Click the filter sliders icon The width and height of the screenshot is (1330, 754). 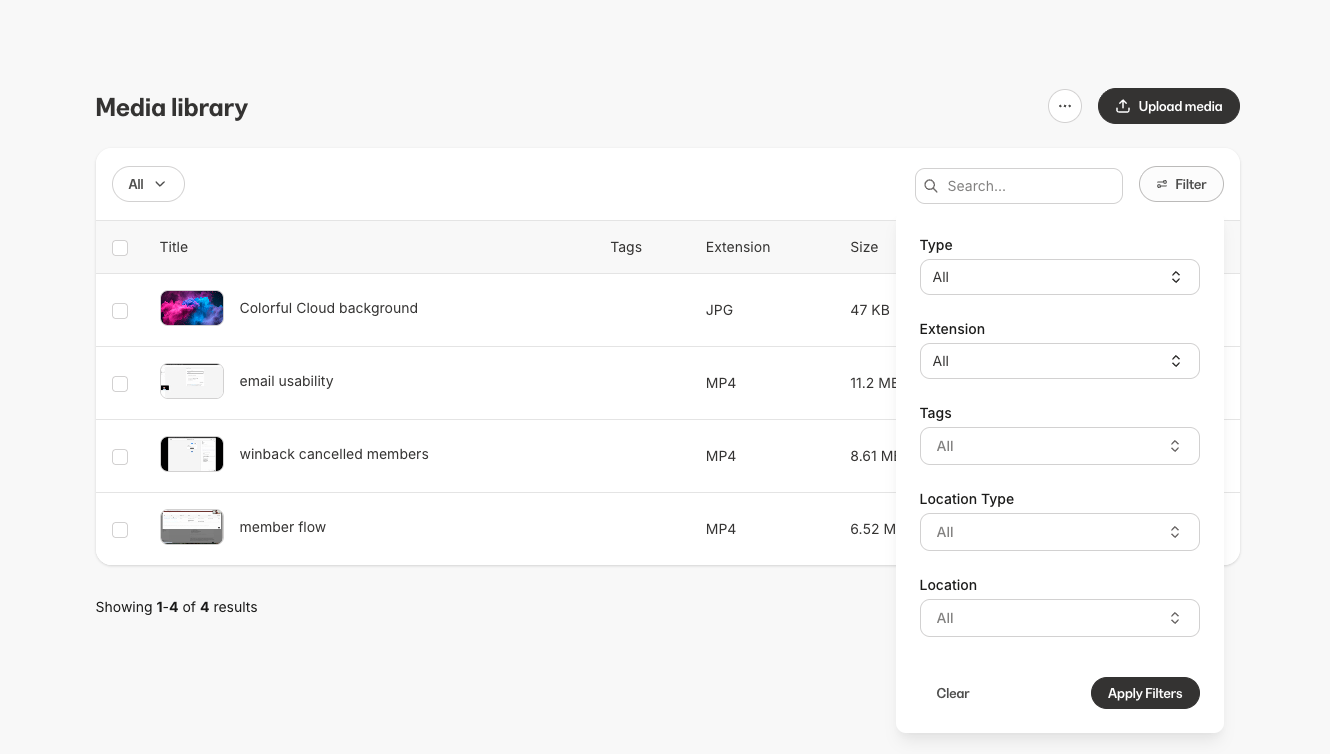[1161, 184]
